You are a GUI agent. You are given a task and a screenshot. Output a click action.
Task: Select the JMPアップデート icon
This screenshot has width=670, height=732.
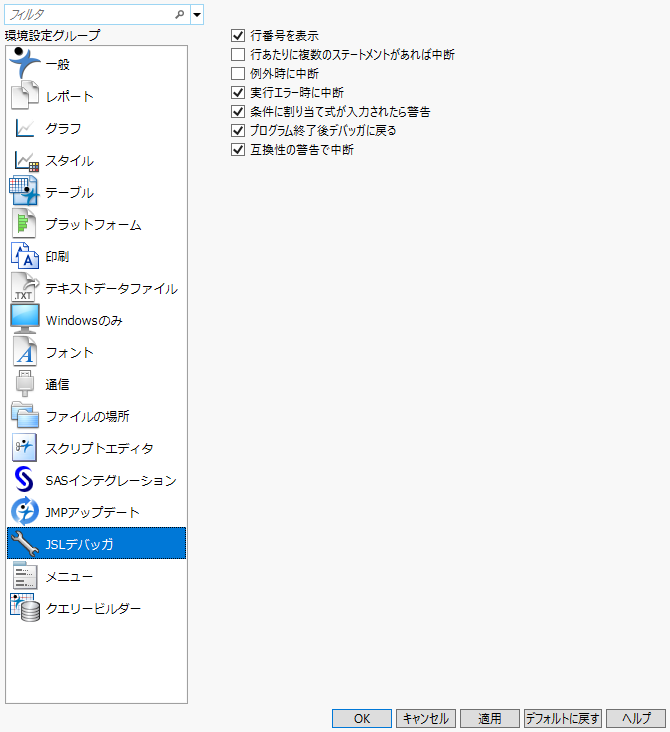(x=25, y=511)
